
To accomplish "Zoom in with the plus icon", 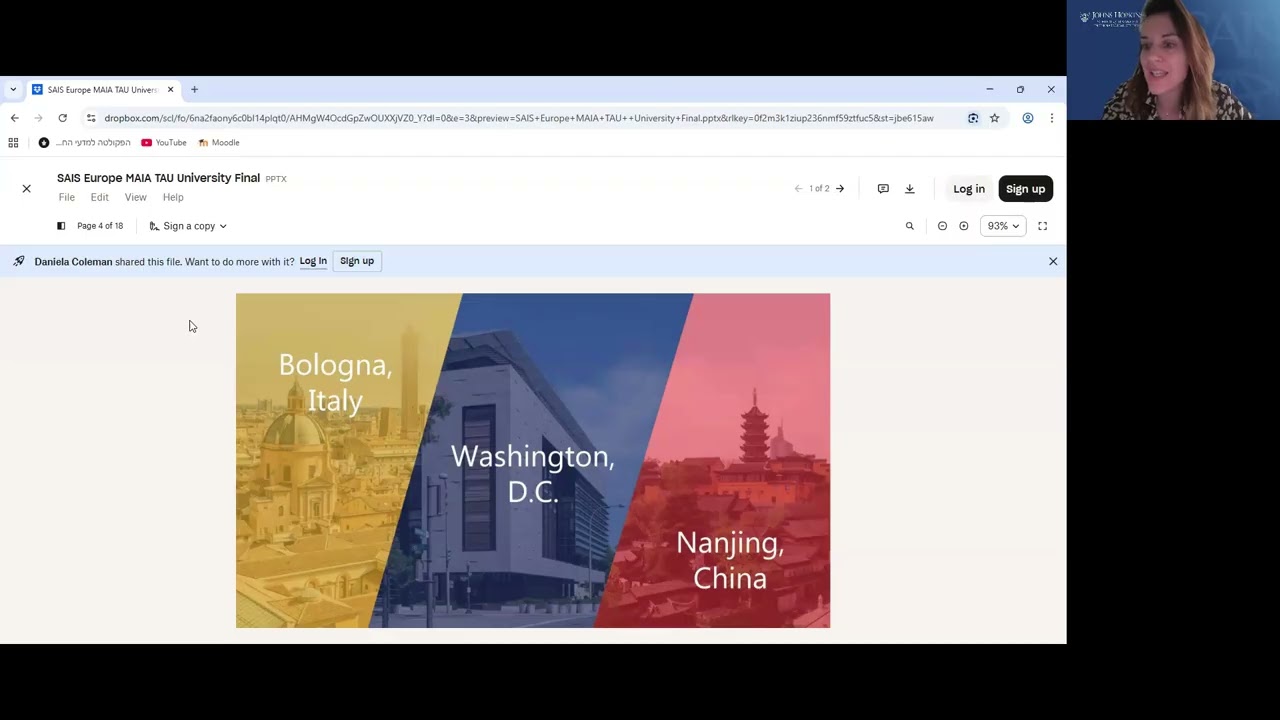I will (964, 226).
